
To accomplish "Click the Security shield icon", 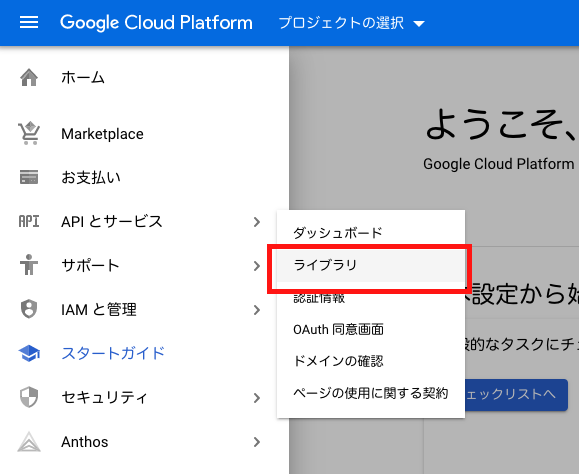I will (x=29, y=397).
